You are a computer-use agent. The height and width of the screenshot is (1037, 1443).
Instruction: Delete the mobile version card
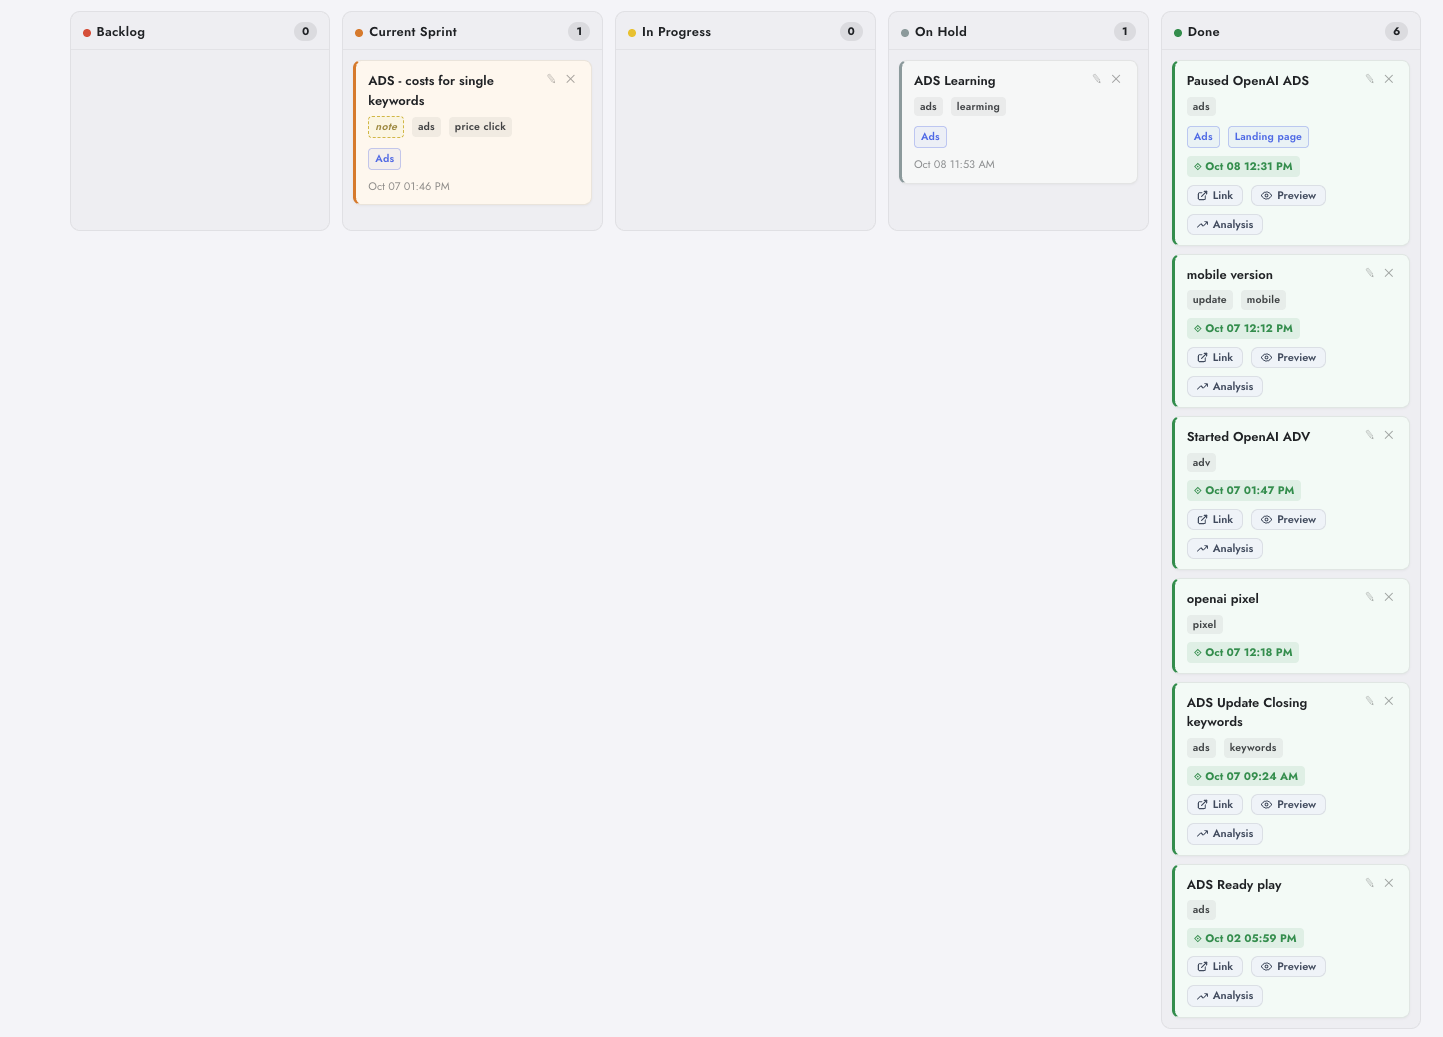[x=1389, y=273]
